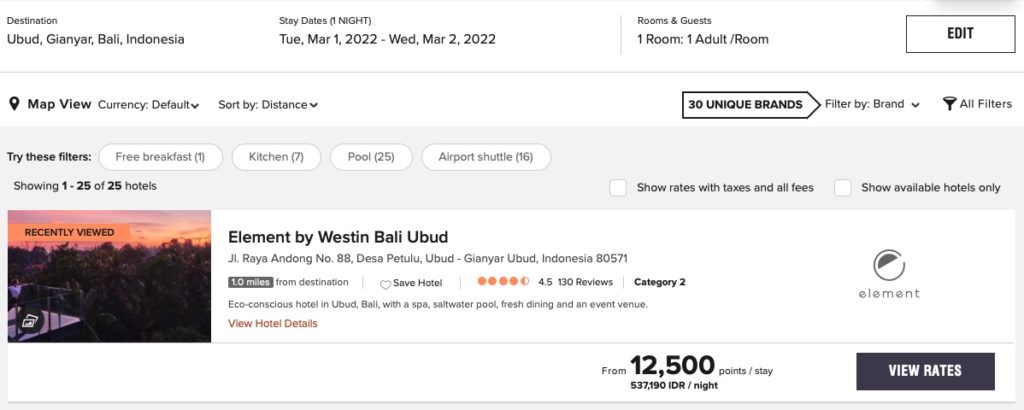Open the View Hotel Details link
The height and width of the screenshot is (410, 1024).
pyautogui.click(x=273, y=323)
